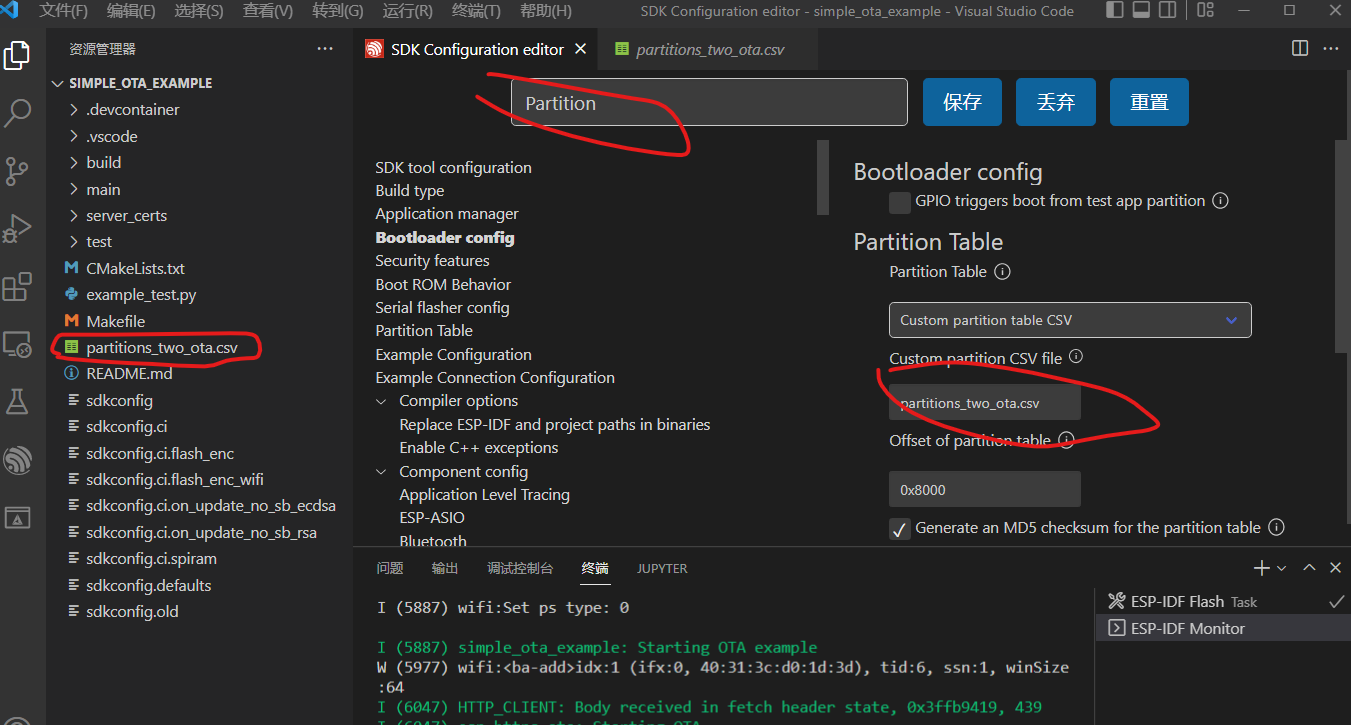Open the Search view in the activity bar
This screenshot has height=725, width=1351.
(x=17, y=113)
